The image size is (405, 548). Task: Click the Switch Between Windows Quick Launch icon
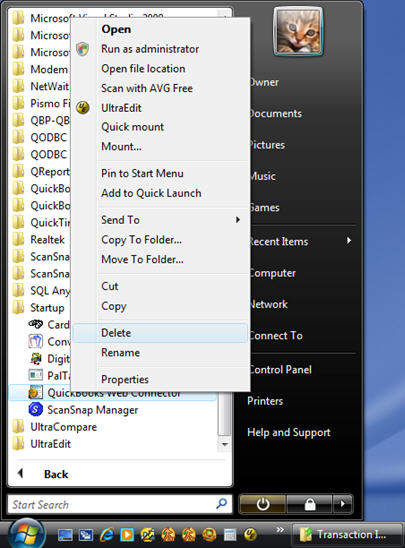pos(86,535)
